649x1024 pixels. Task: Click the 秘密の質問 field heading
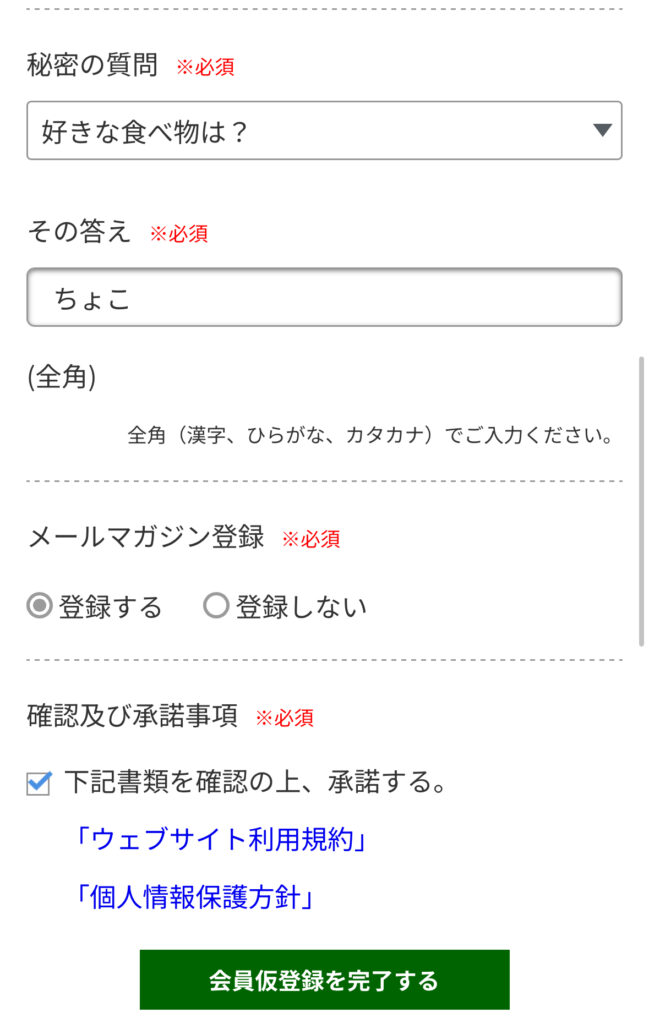click(x=92, y=65)
